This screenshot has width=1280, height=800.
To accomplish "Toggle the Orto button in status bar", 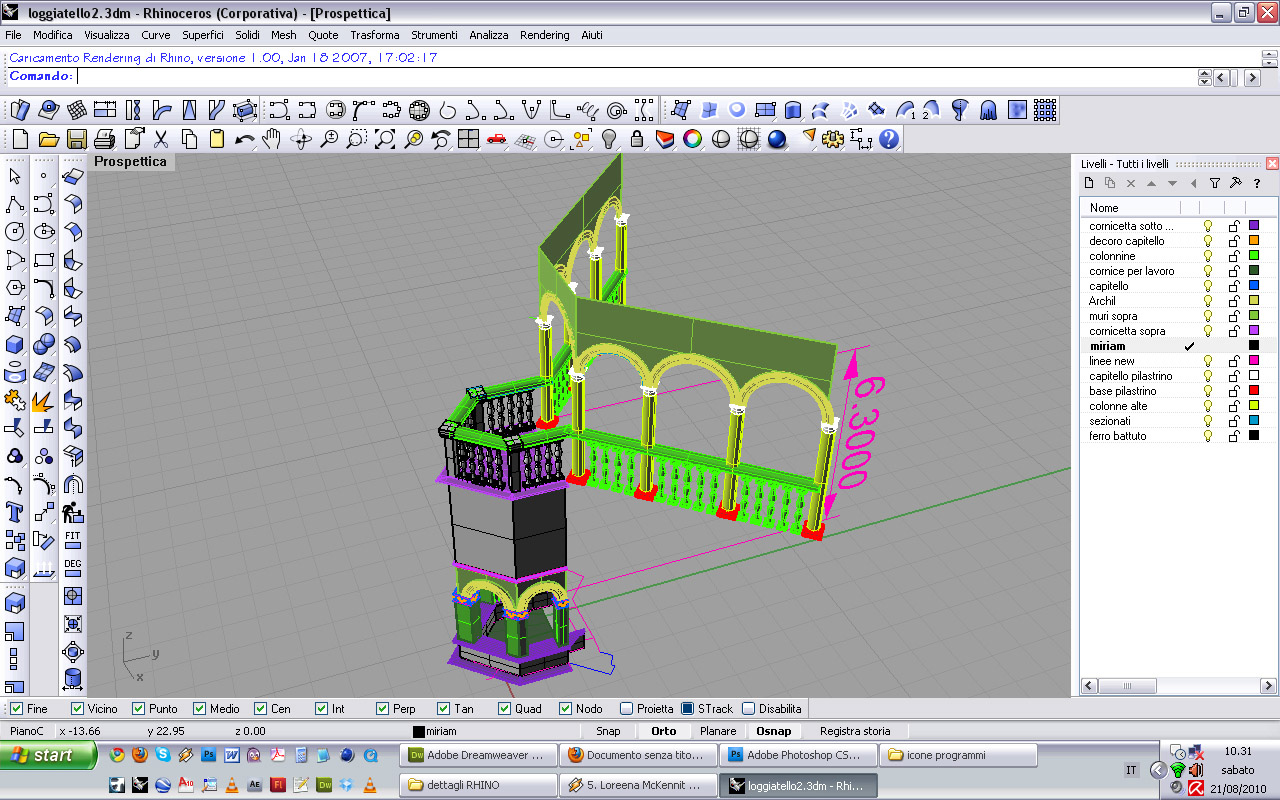I will (663, 731).
